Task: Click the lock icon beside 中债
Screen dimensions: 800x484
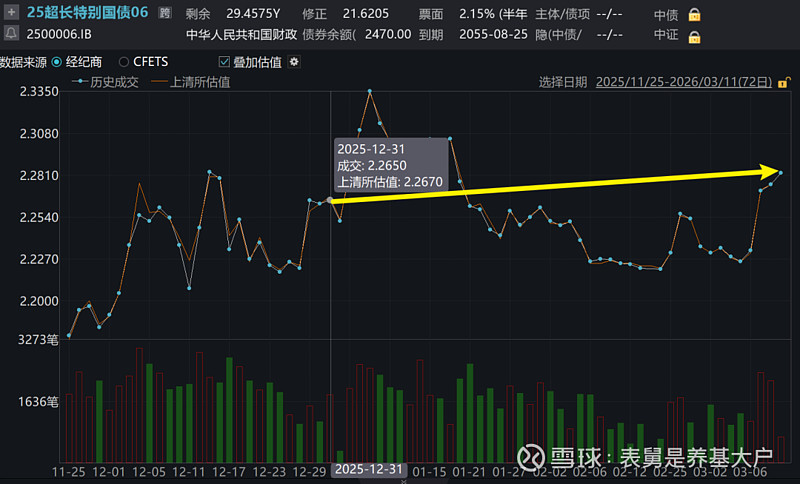Action: tap(694, 15)
